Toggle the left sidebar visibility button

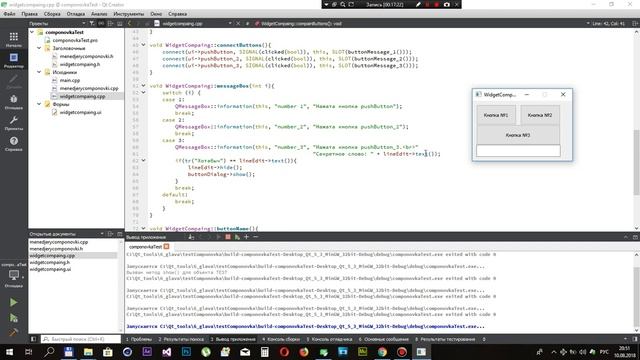click(x=33, y=339)
